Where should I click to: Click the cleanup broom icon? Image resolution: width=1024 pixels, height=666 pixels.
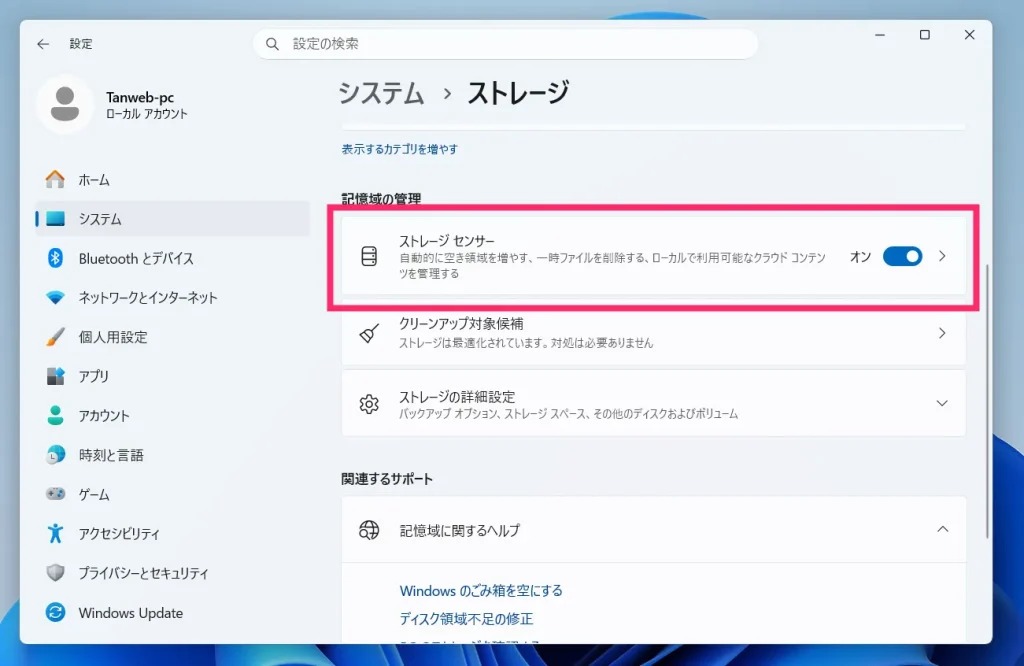pyautogui.click(x=369, y=333)
